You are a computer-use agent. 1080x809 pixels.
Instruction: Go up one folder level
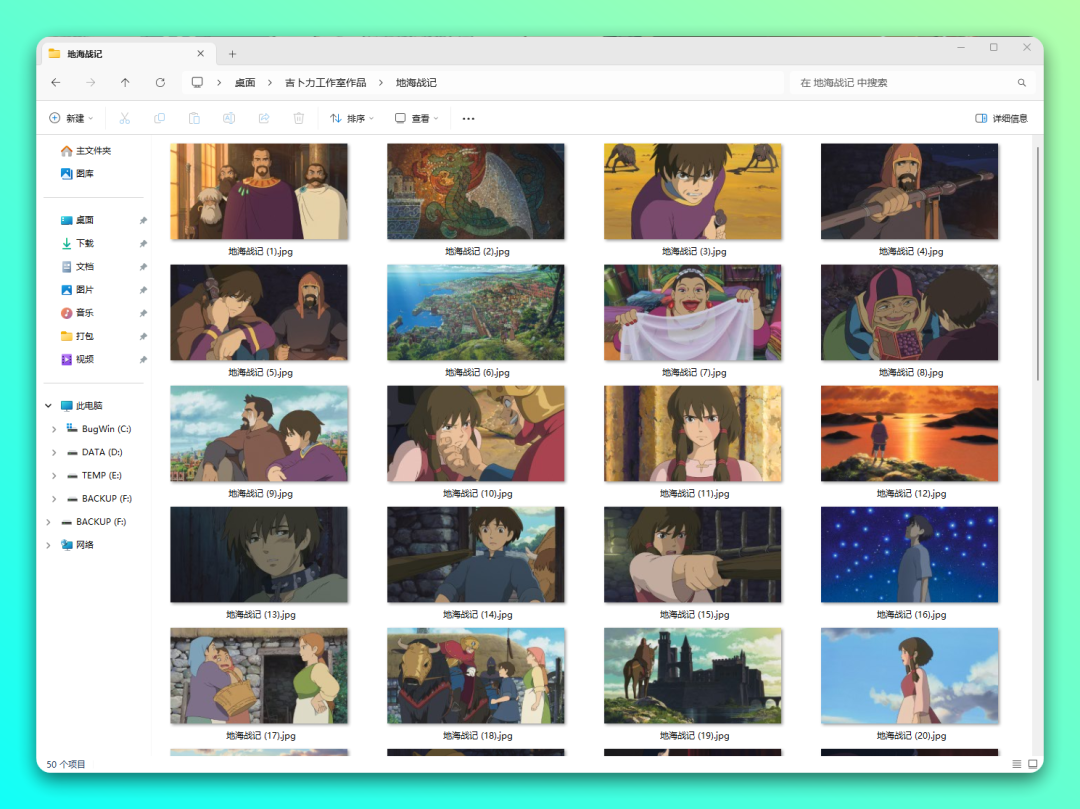125,83
